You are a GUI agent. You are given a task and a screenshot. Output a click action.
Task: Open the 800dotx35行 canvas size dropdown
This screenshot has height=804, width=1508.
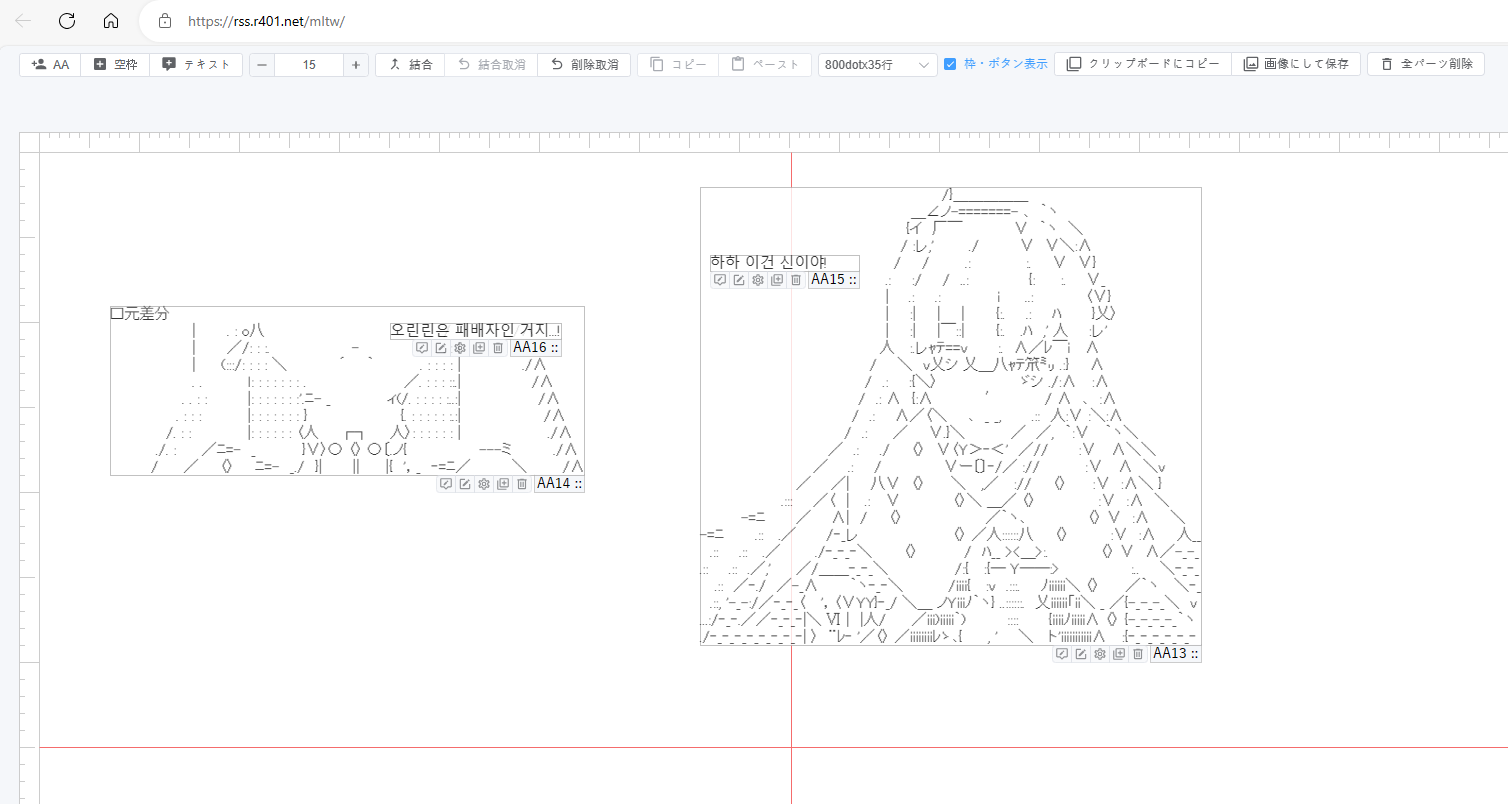click(877, 64)
